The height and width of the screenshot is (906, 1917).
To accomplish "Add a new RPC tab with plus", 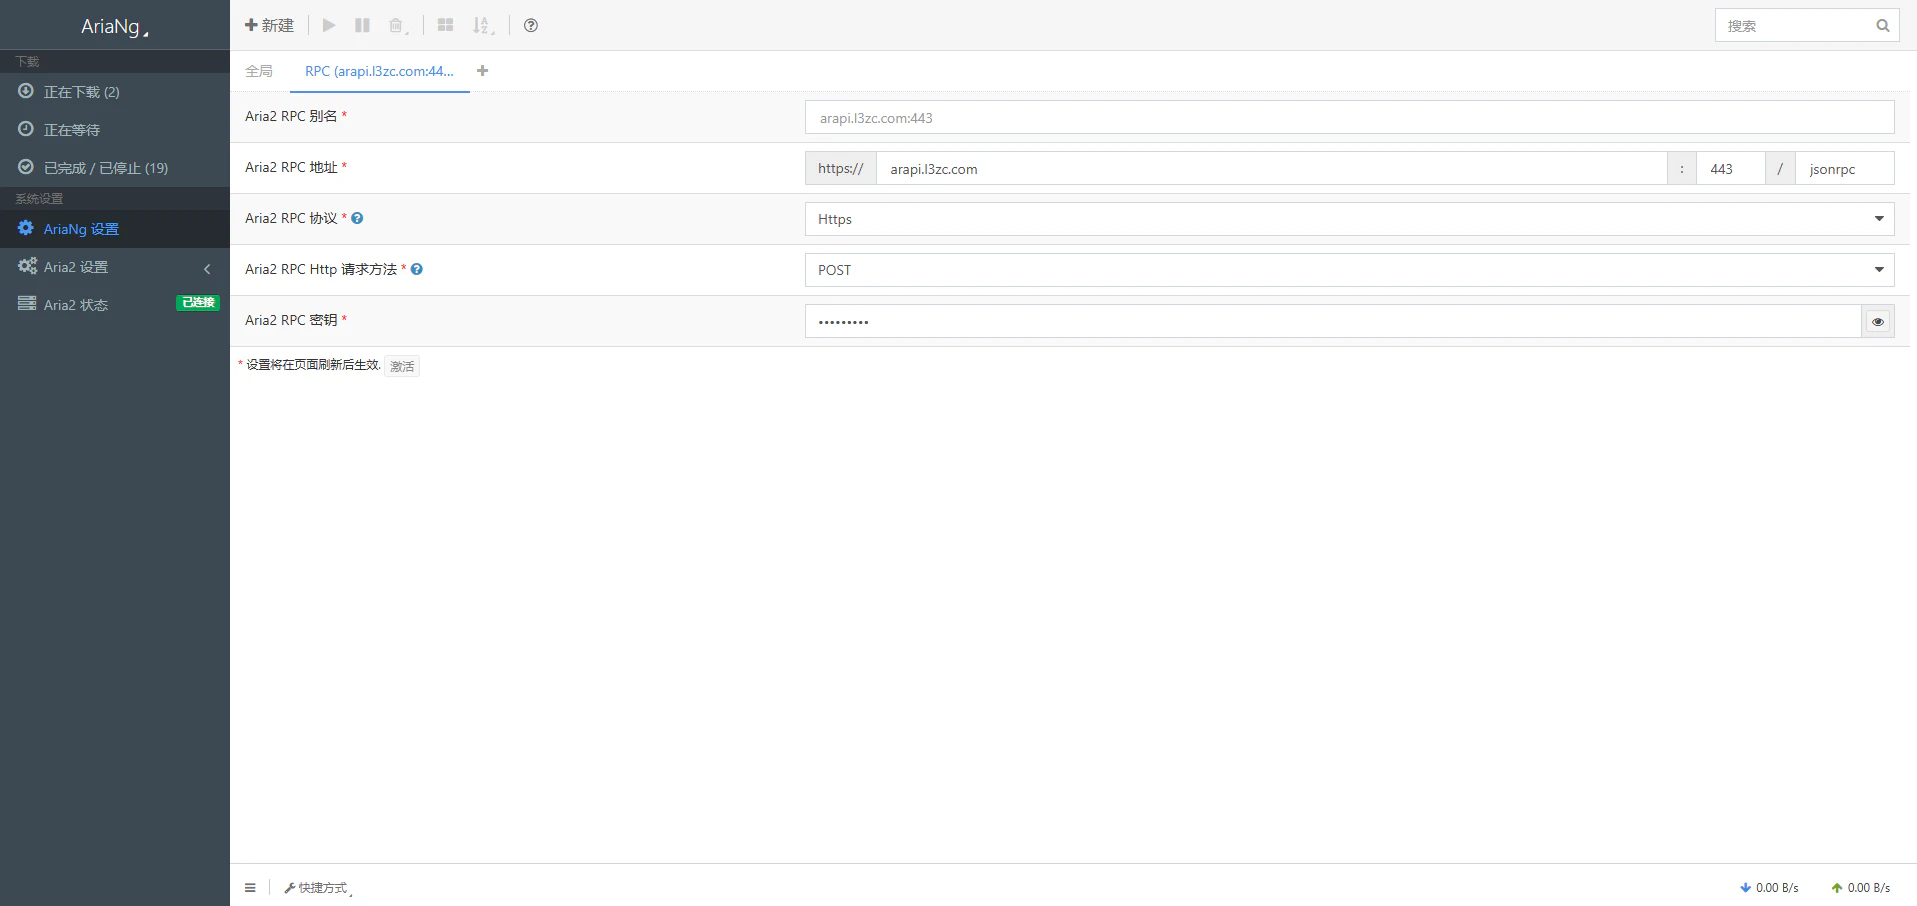I will pyautogui.click(x=483, y=71).
